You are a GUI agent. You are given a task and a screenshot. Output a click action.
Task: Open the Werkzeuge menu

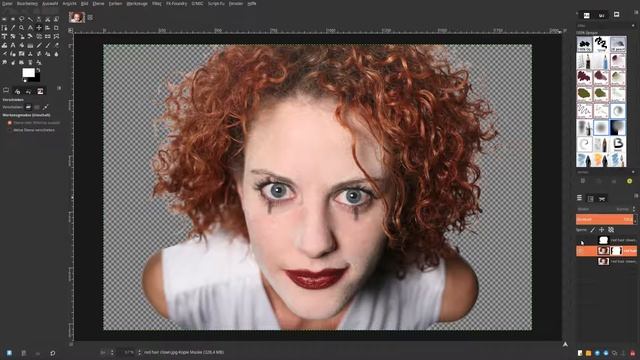[x=137, y=3]
